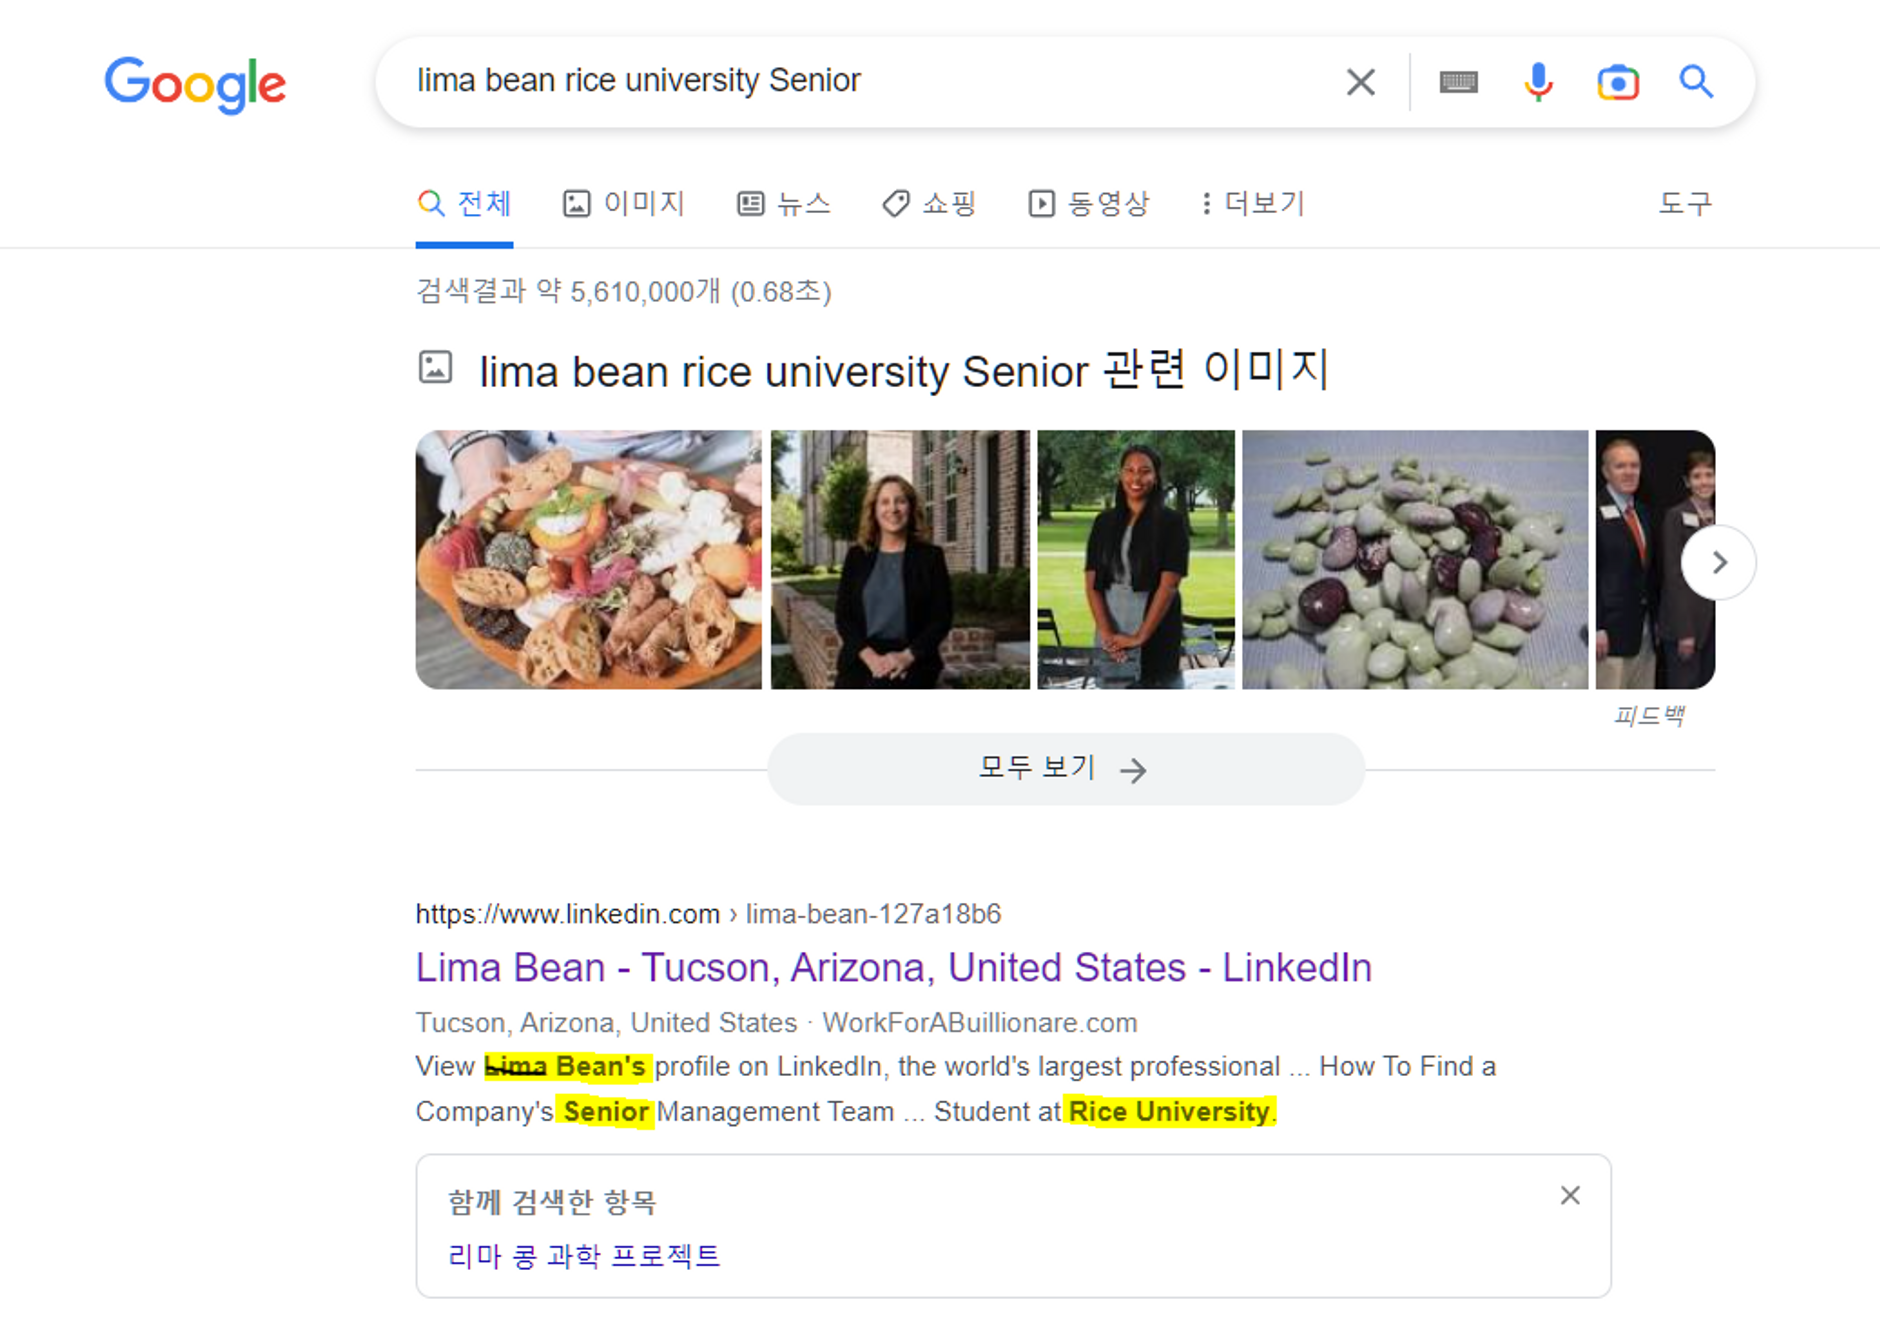Click the image icon beside 관련 이미지 heading
This screenshot has height=1325, width=1880.
pyautogui.click(x=435, y=368)
